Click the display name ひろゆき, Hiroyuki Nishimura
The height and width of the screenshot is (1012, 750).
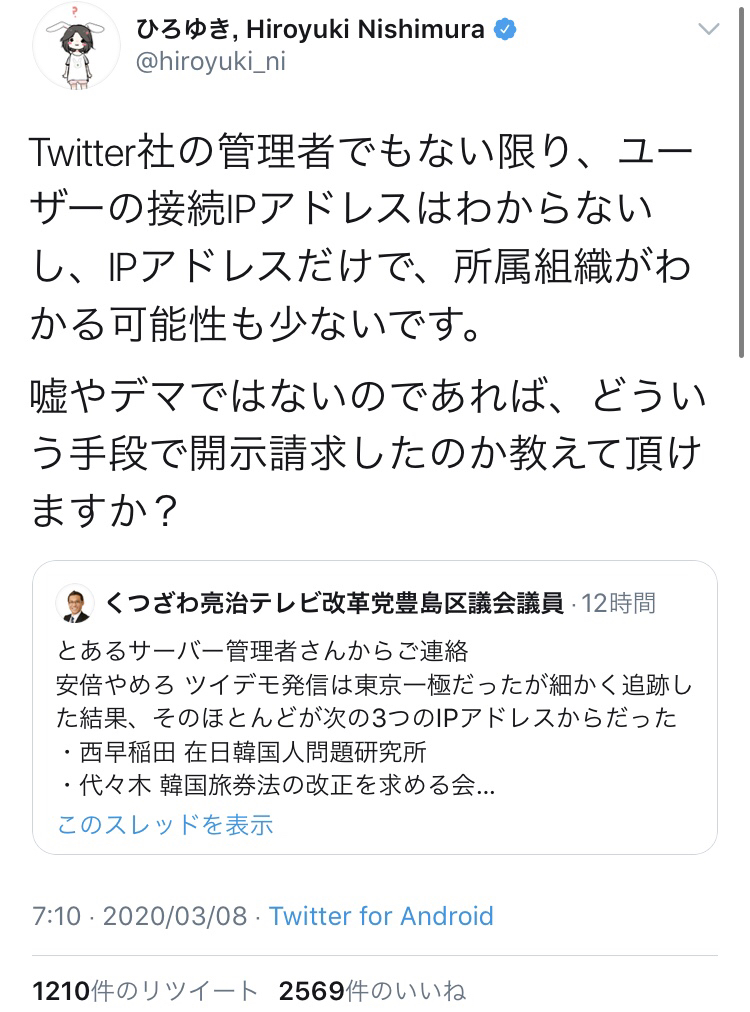coord(312,30)
